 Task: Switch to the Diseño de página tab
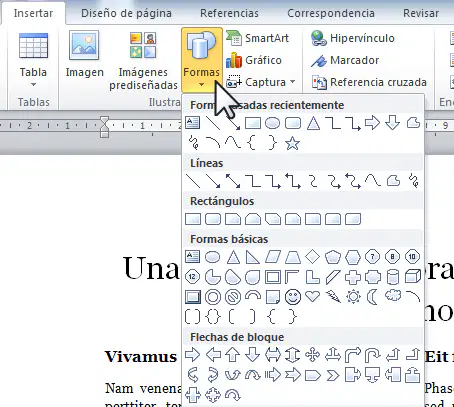pos(126,13)
